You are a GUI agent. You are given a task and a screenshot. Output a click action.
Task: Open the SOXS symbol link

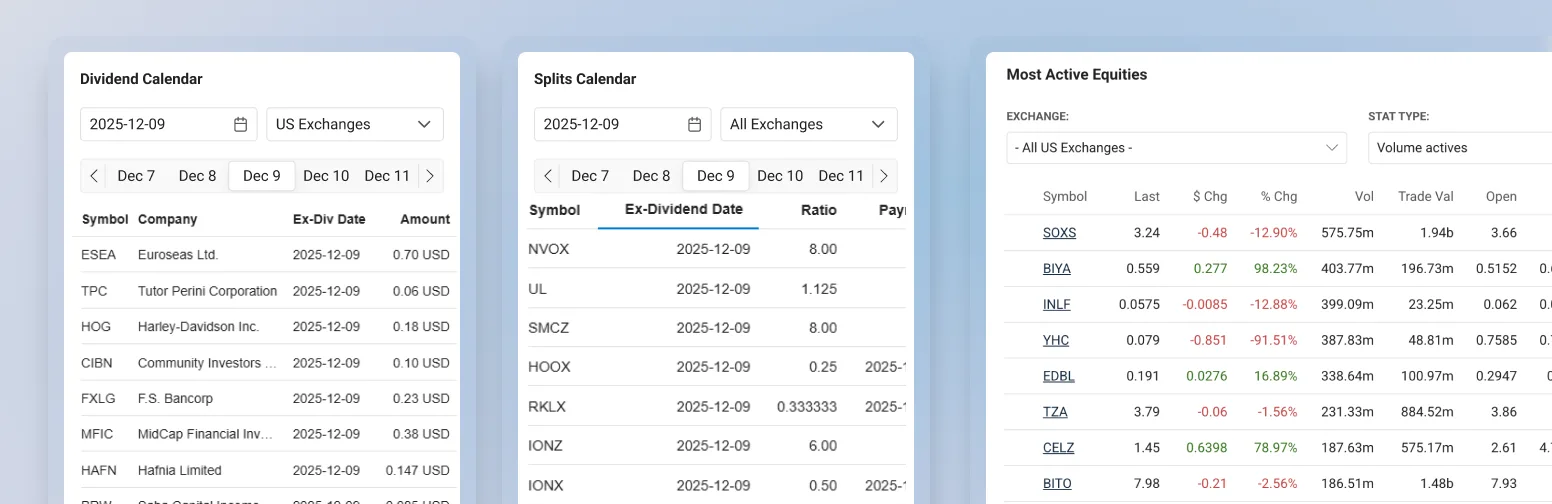1059,233
